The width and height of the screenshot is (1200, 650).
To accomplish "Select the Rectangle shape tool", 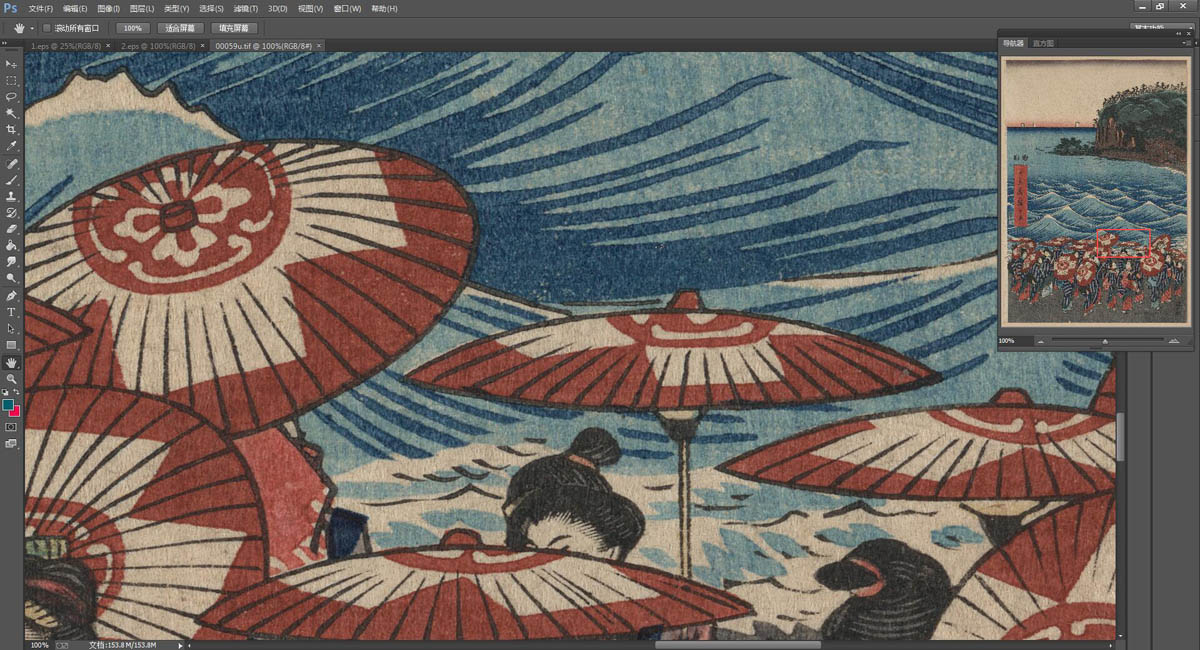I will 11,345.
